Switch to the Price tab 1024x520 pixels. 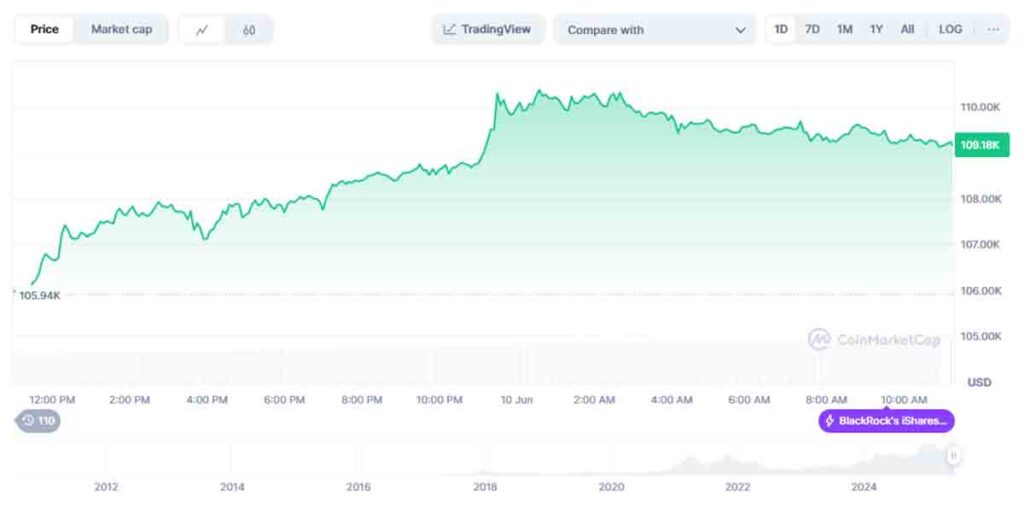pos(44,29)
